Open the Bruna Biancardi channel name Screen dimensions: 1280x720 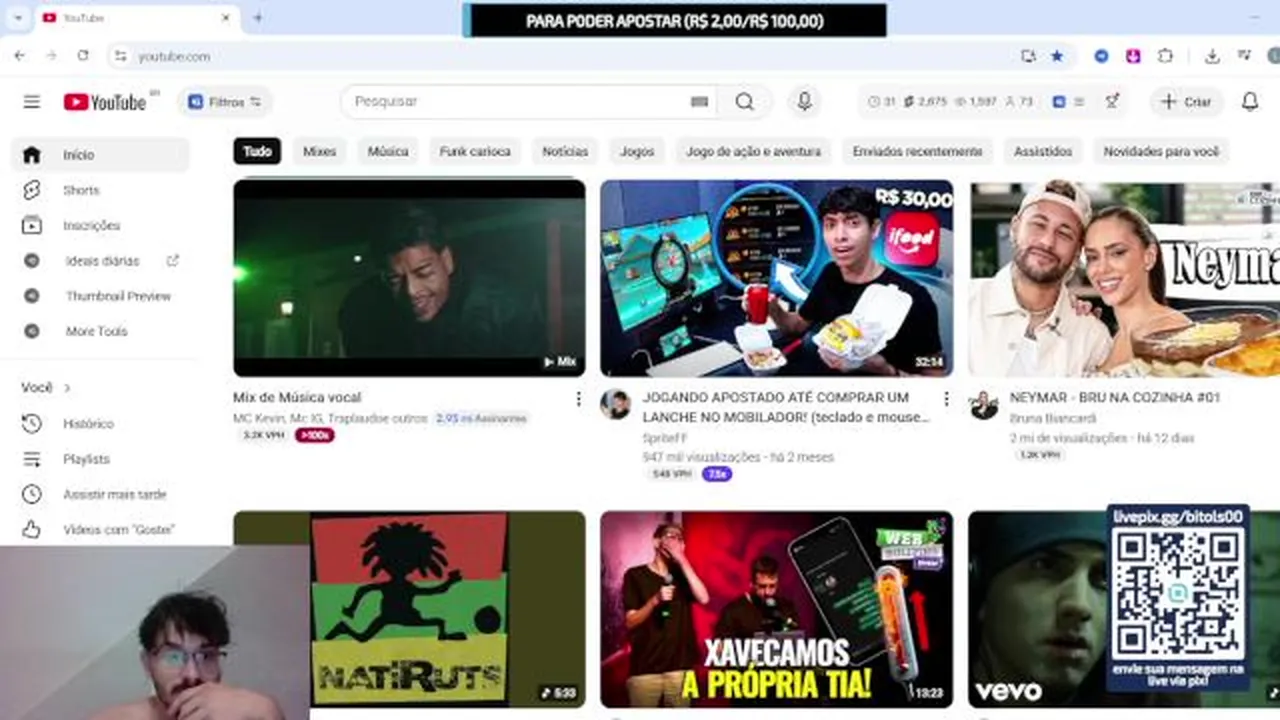[1053, 418]
